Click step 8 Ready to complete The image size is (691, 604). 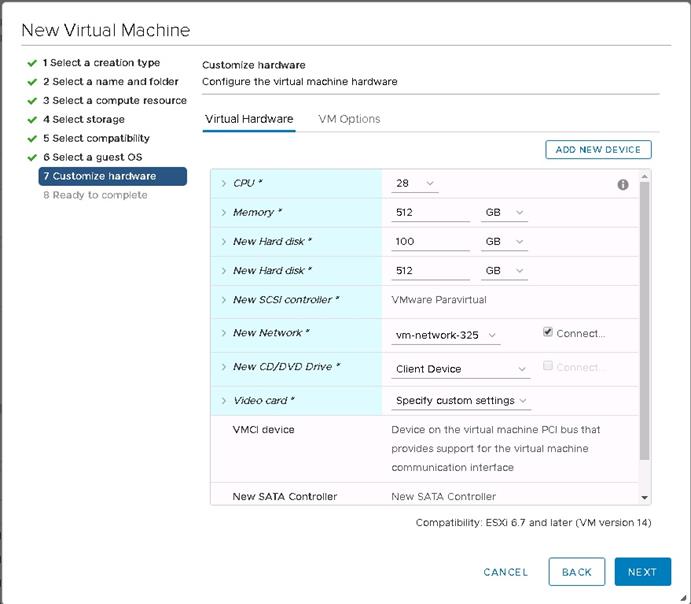(x=95, y=195)
